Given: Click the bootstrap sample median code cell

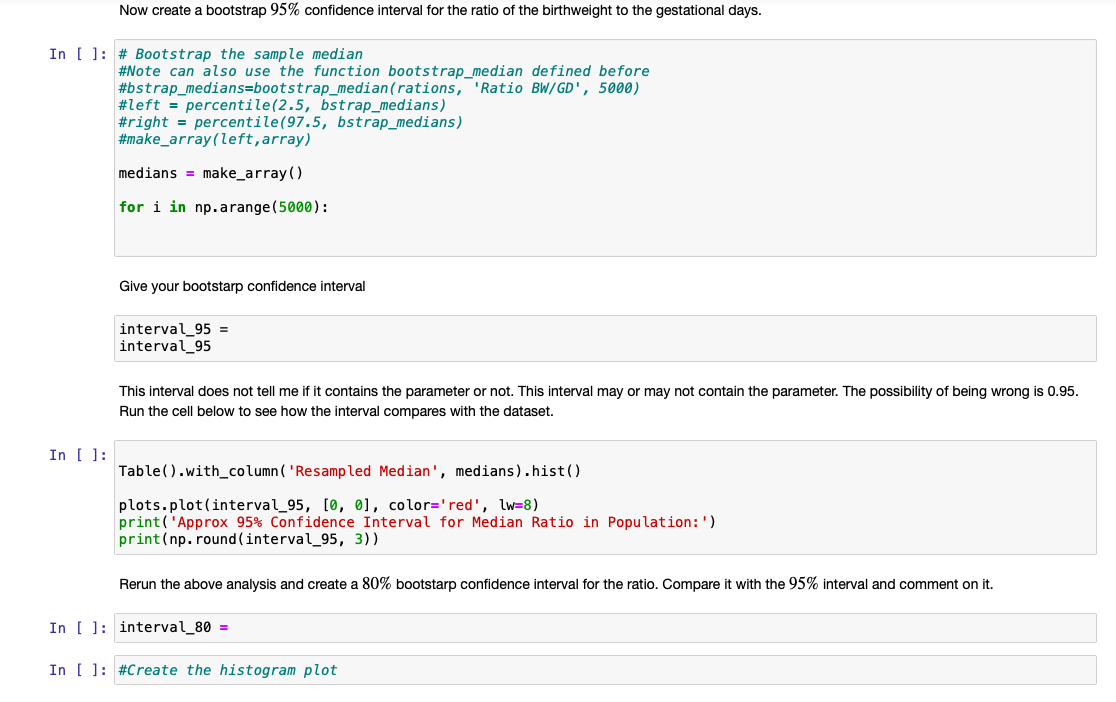Looking at the screenshot, I should [400, 150].
